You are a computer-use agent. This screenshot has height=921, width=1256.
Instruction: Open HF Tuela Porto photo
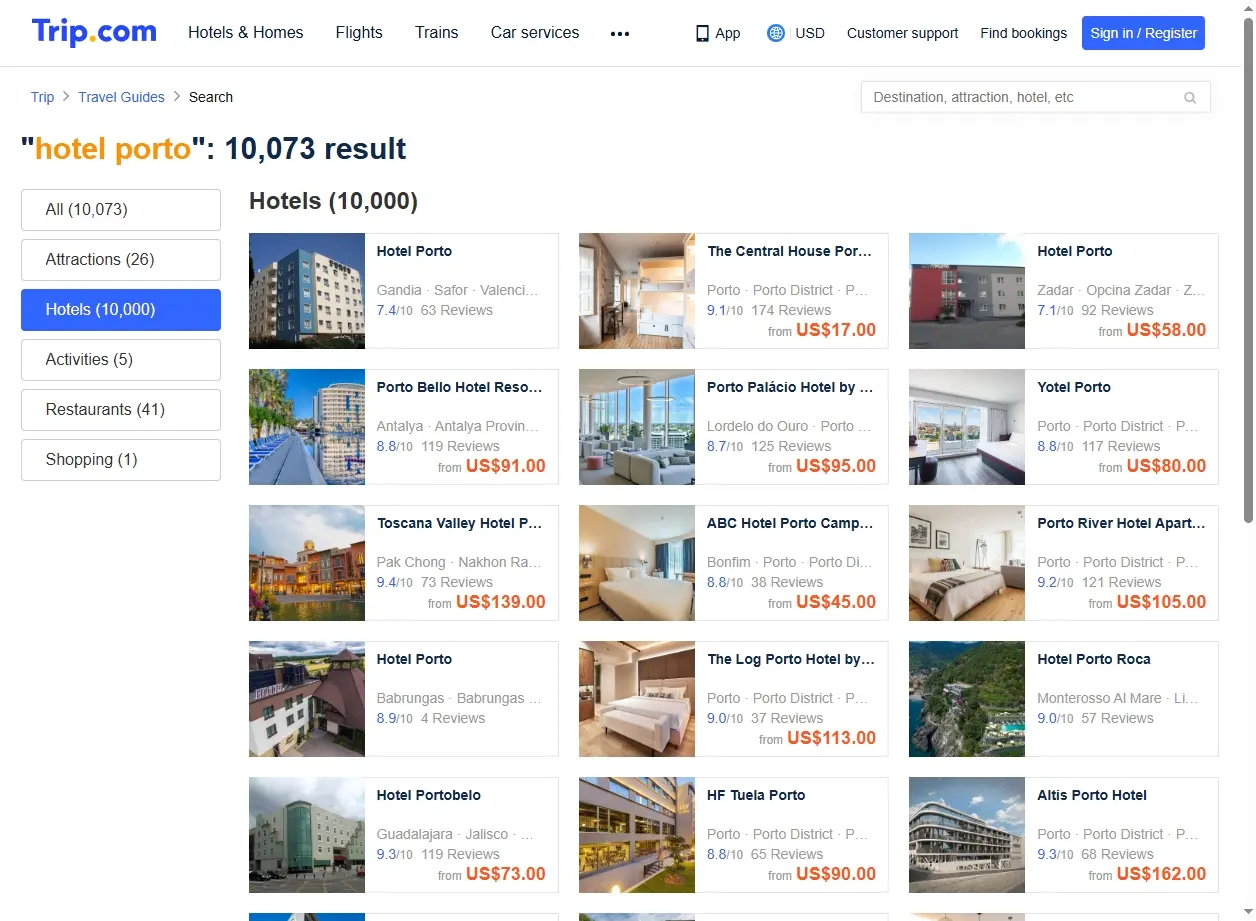click(637, 835)
